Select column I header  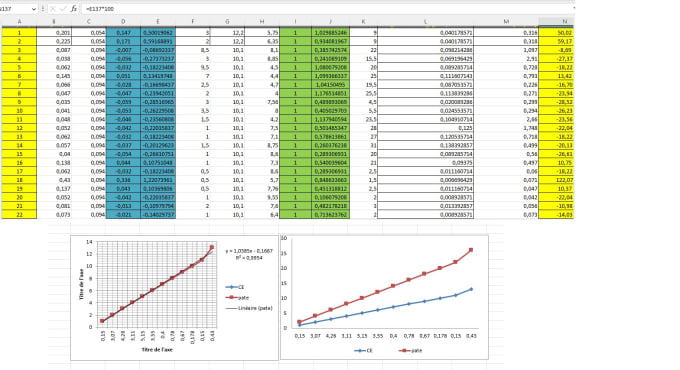pyautogui.click(x=295, y=21)
